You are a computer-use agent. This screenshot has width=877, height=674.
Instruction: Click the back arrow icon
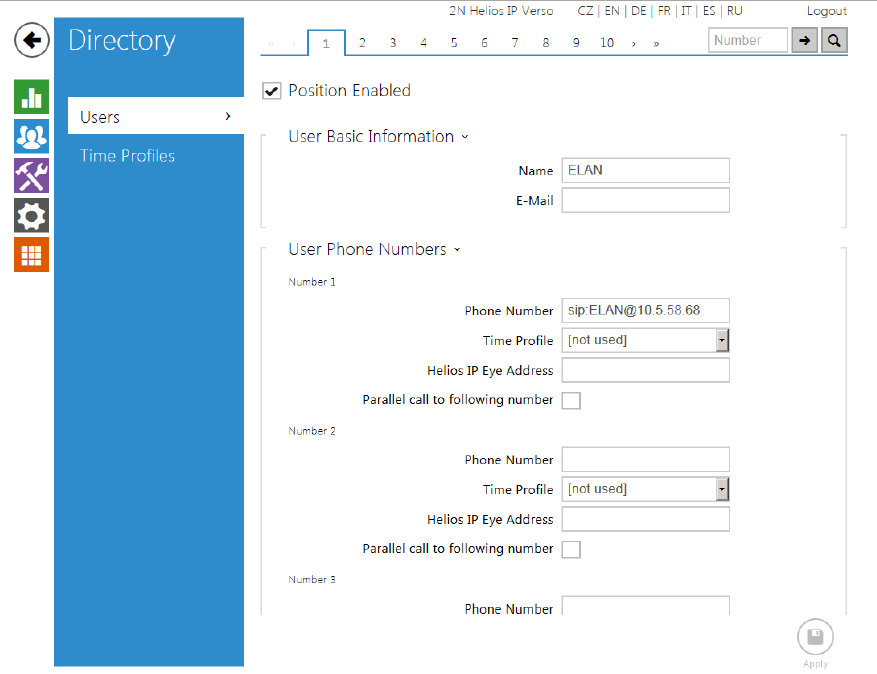(x=32, y=40)
